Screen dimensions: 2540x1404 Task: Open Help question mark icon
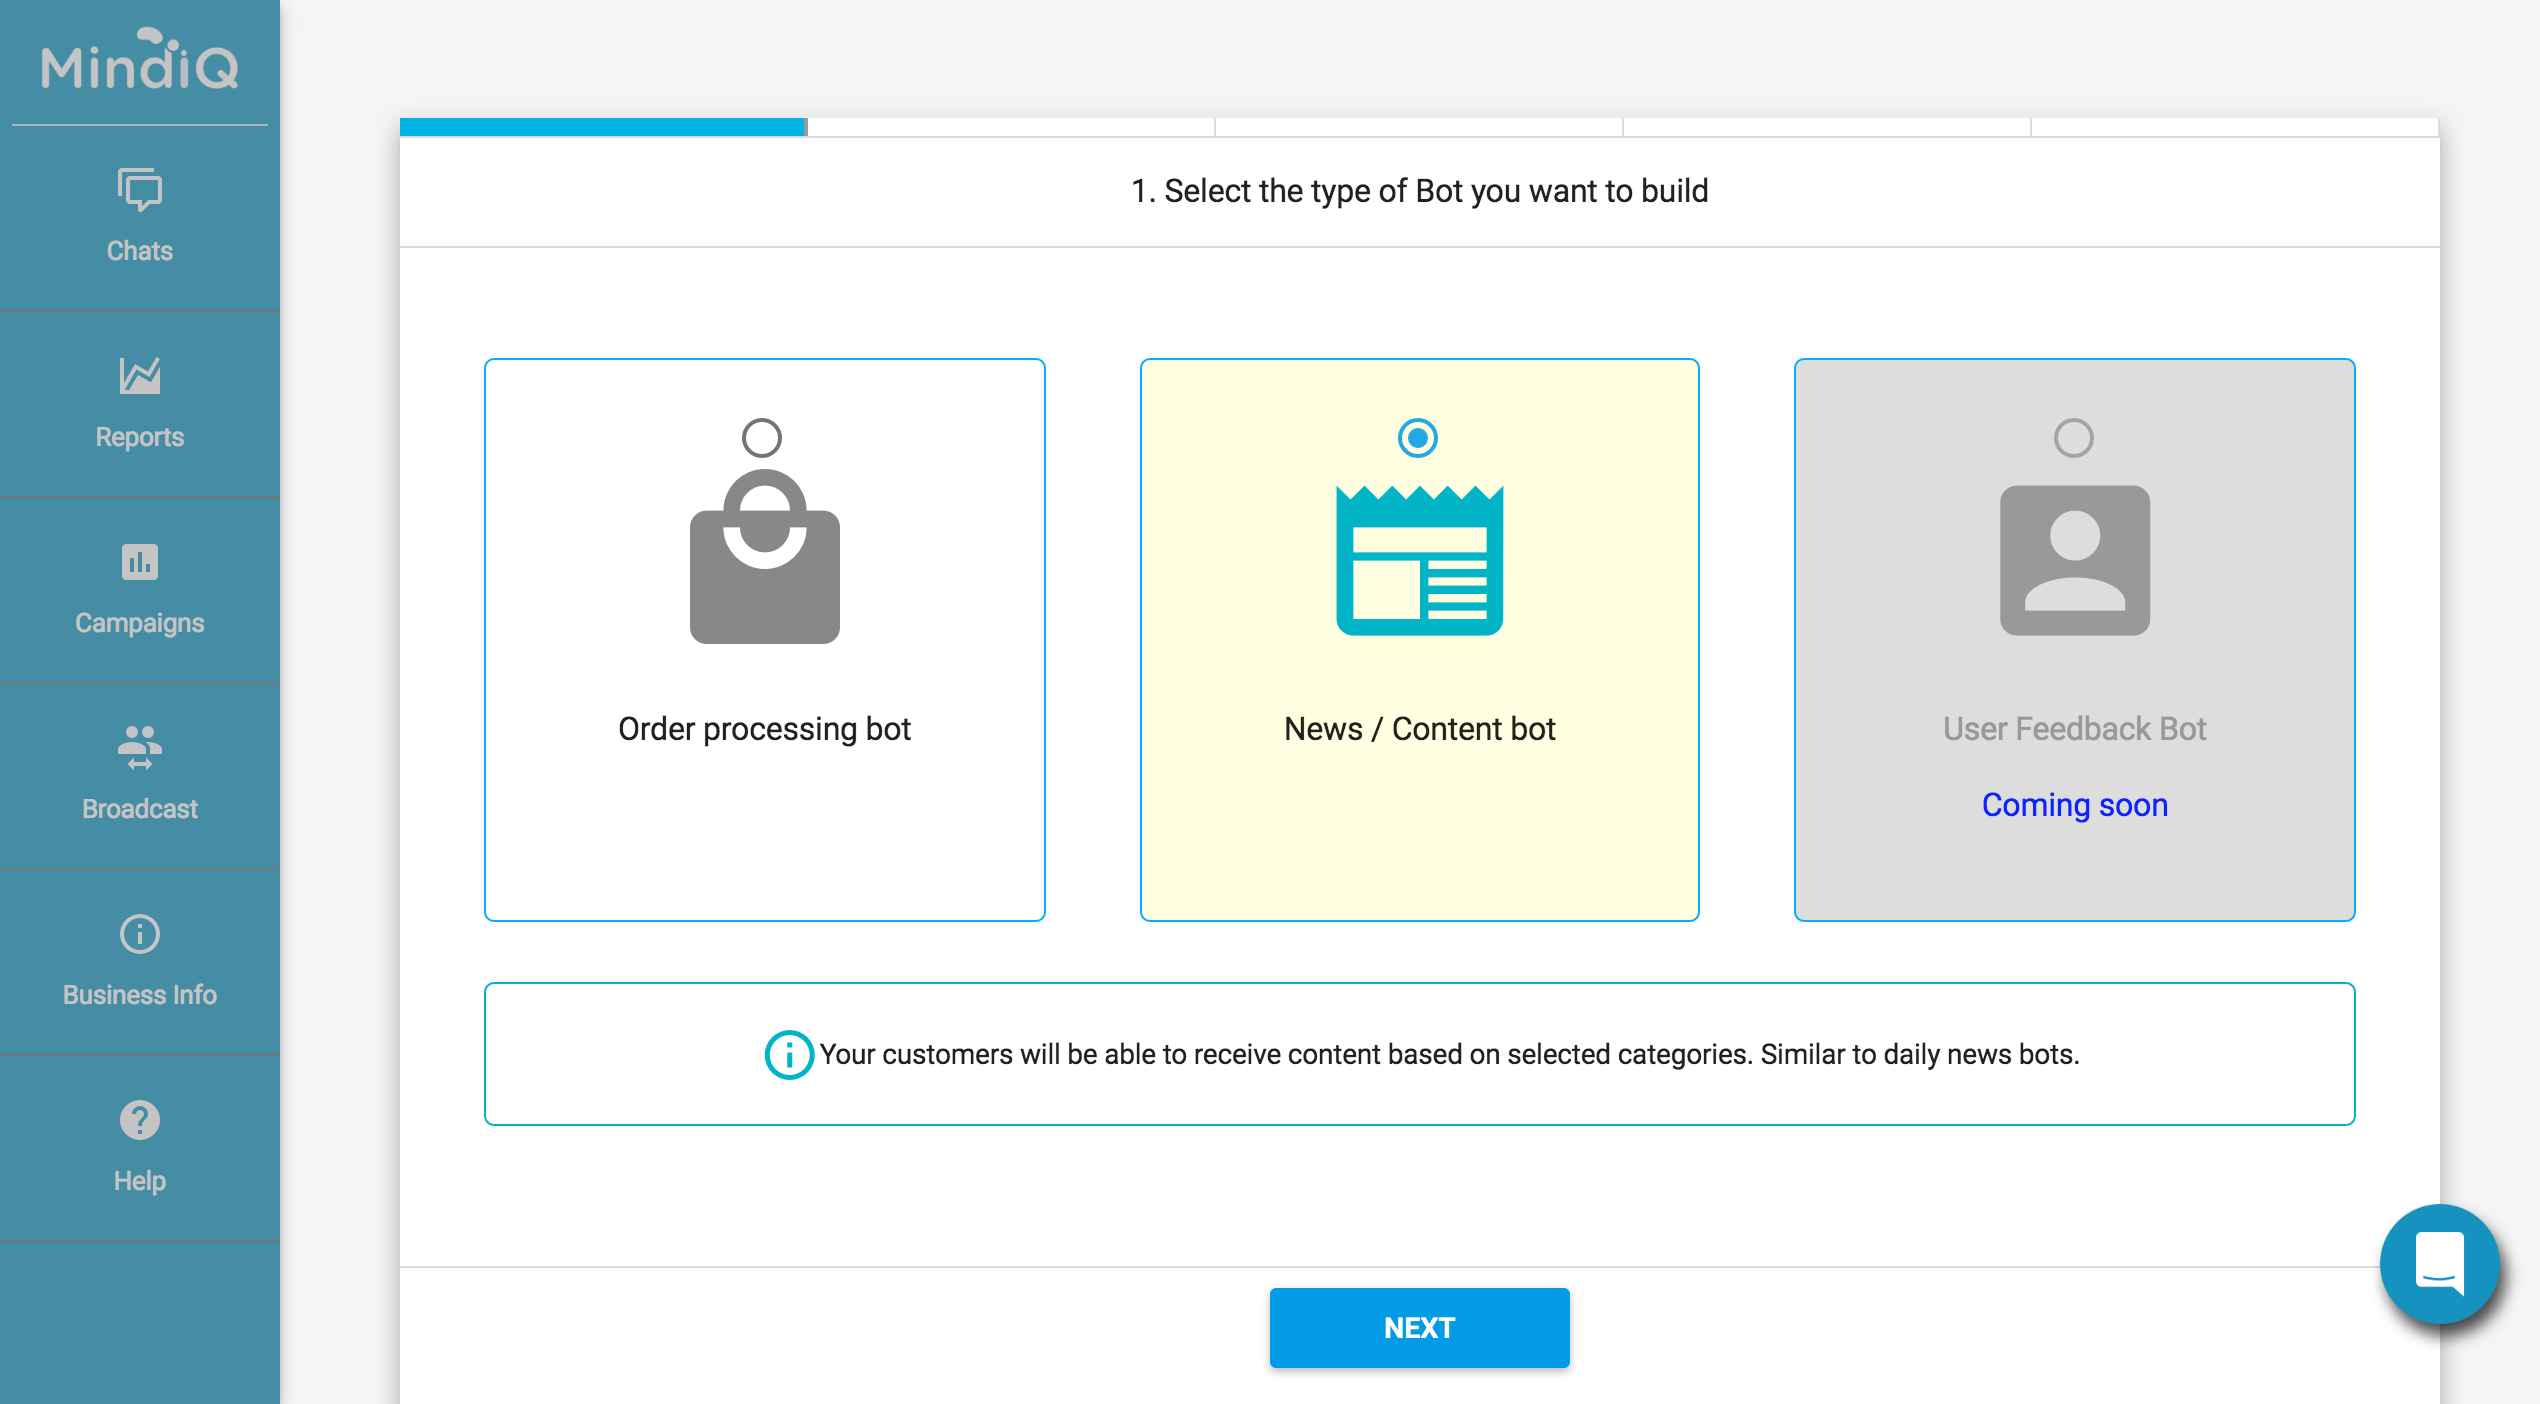[139, 1120]
